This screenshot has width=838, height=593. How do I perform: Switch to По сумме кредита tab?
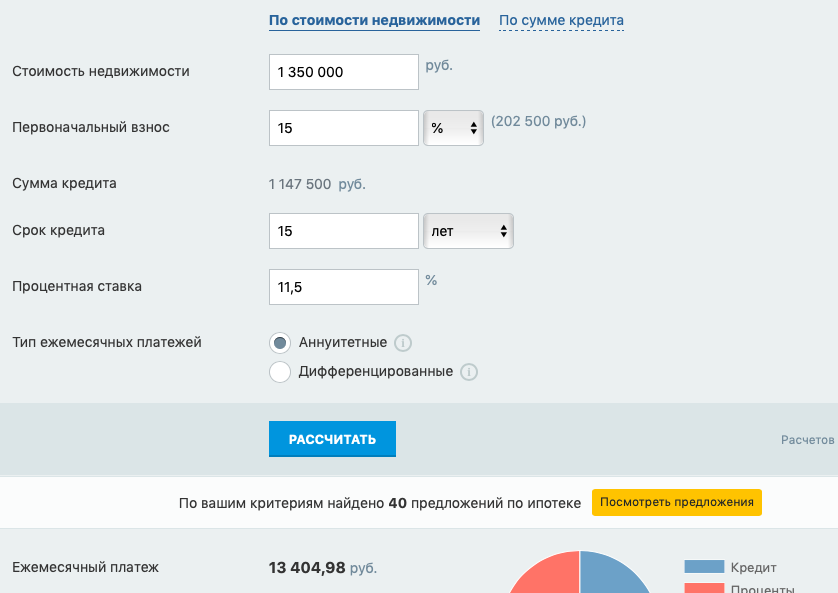tap(561, 20)
